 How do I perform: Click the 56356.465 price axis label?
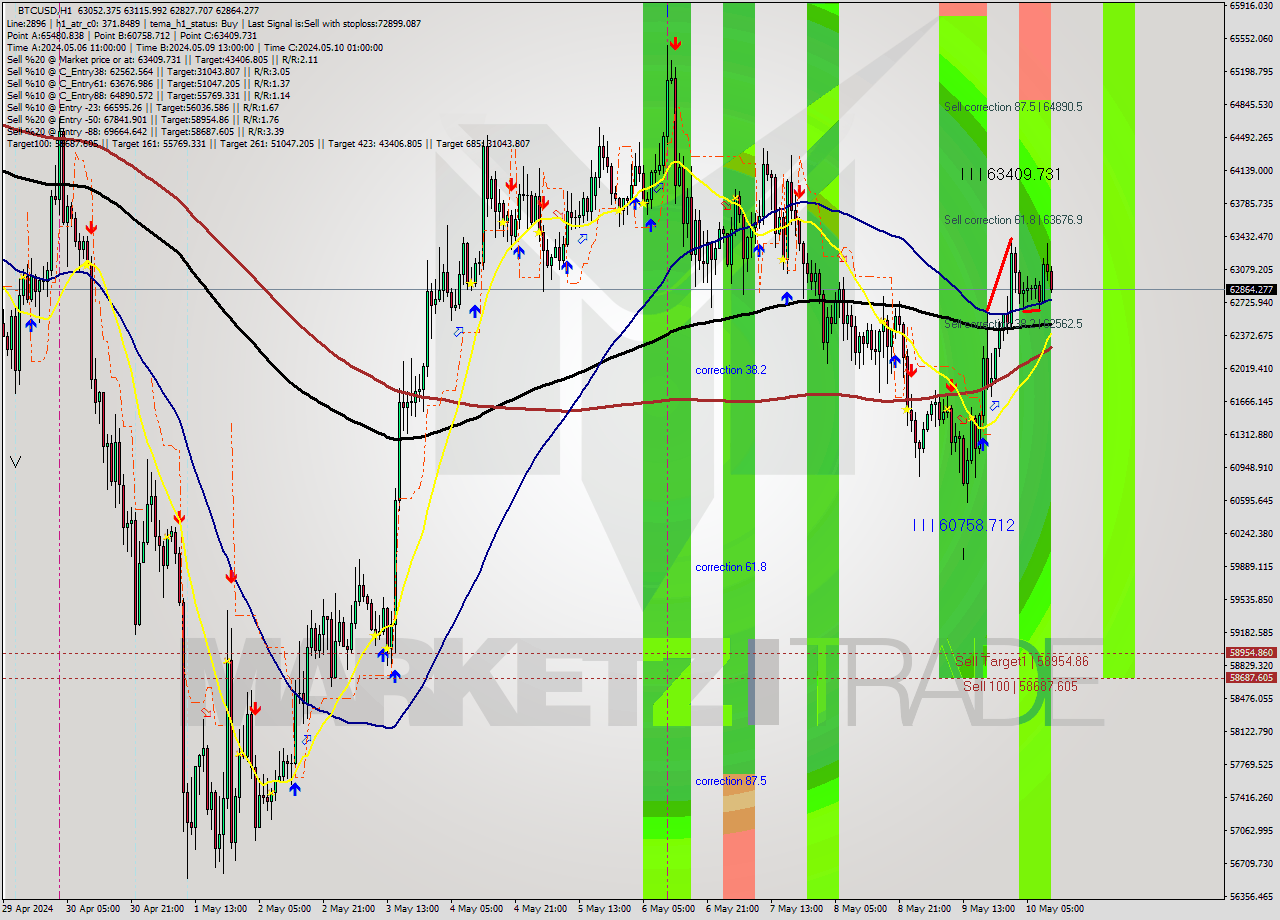(1250, 896)
